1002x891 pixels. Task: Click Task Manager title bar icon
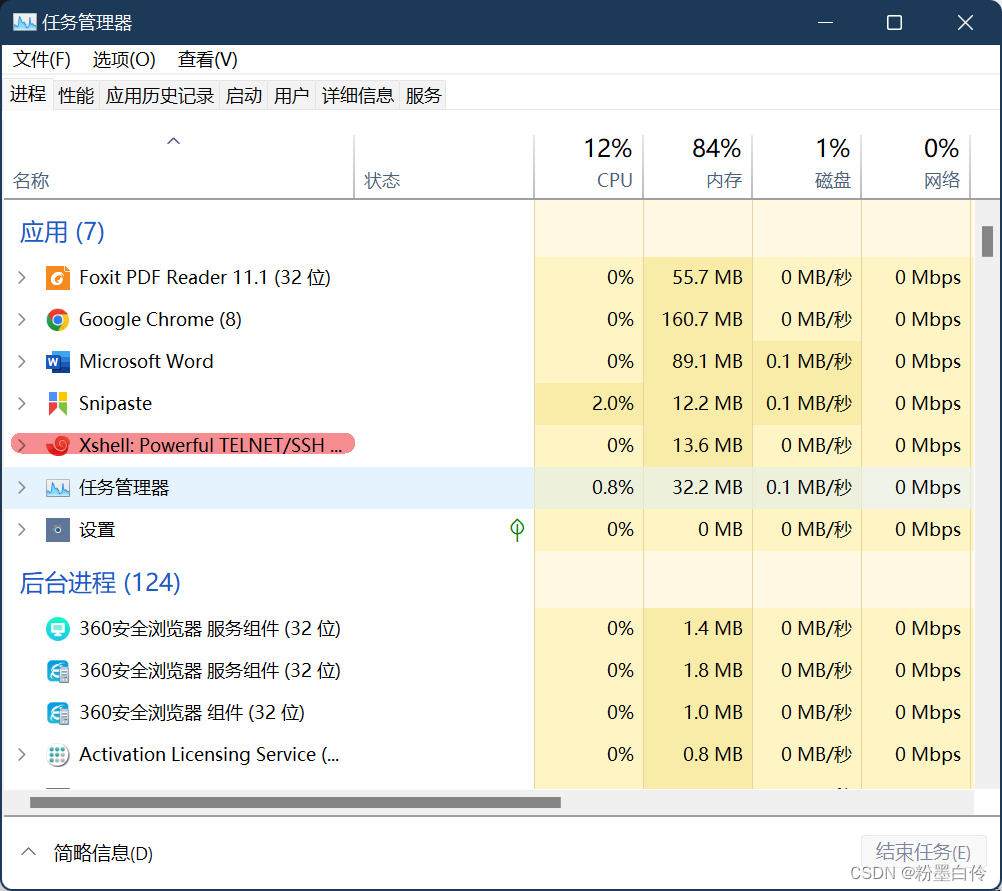(x=24, y=23)
